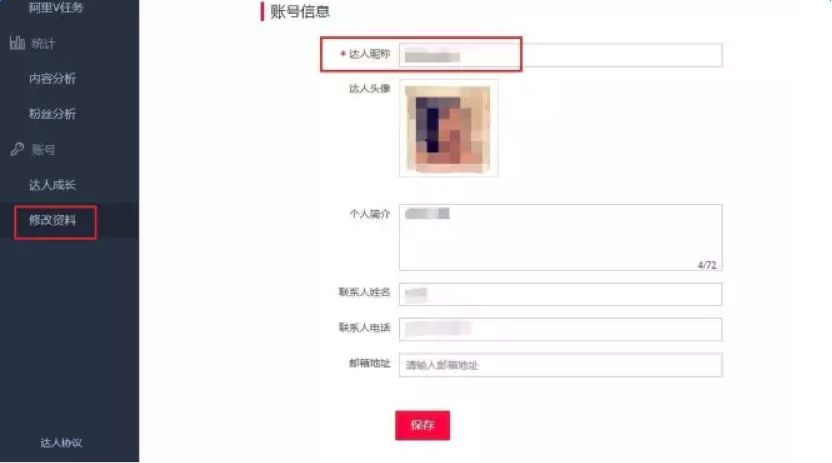Click the 达人昵称 field label
The image size is (832, 463).
coord(369,54)
